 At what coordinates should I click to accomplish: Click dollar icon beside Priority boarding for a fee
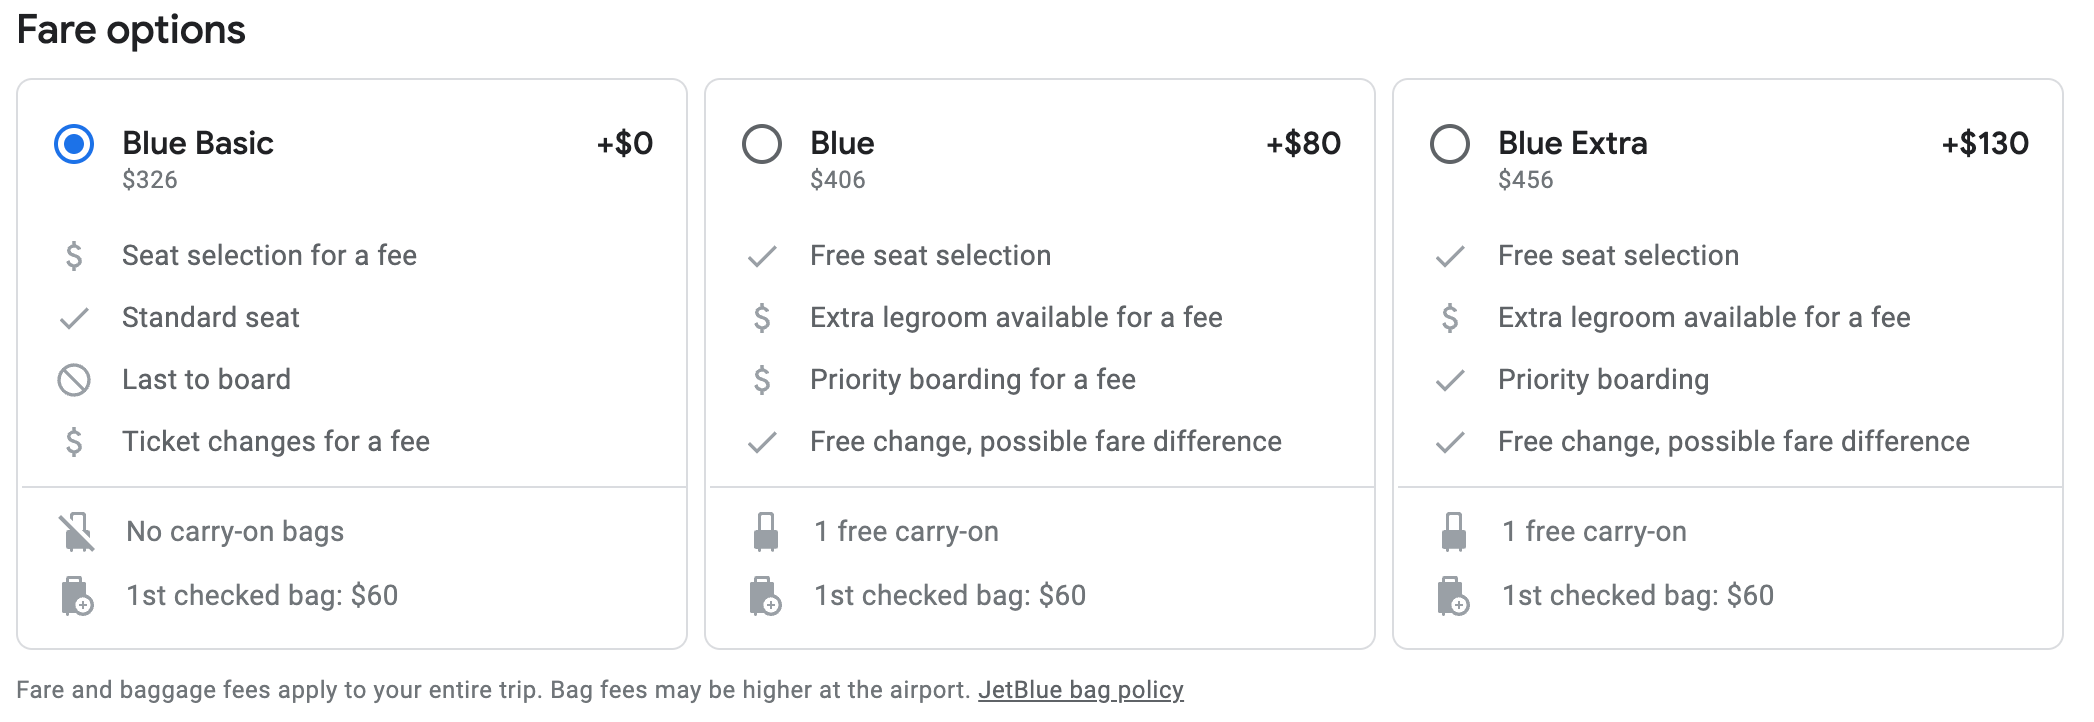[762, 380]
